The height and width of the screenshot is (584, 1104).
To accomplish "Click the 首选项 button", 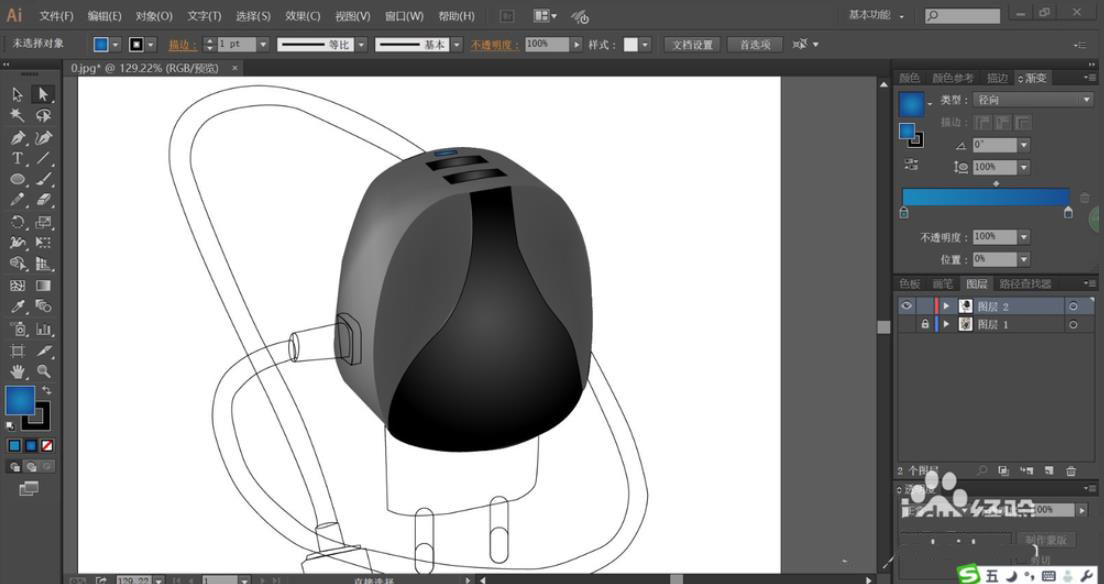I will (754, 45).
